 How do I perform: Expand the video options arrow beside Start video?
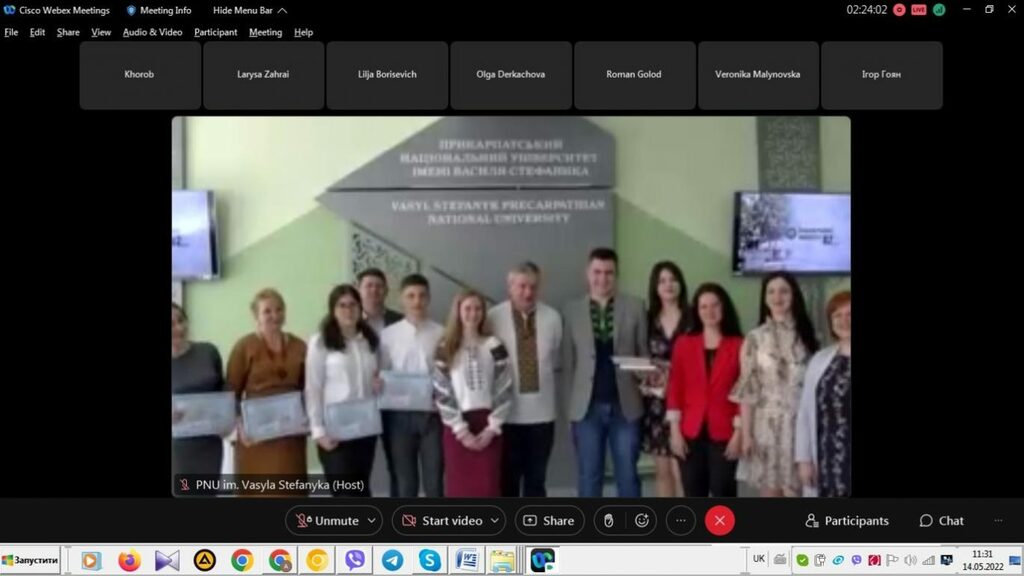pos(495,520)
